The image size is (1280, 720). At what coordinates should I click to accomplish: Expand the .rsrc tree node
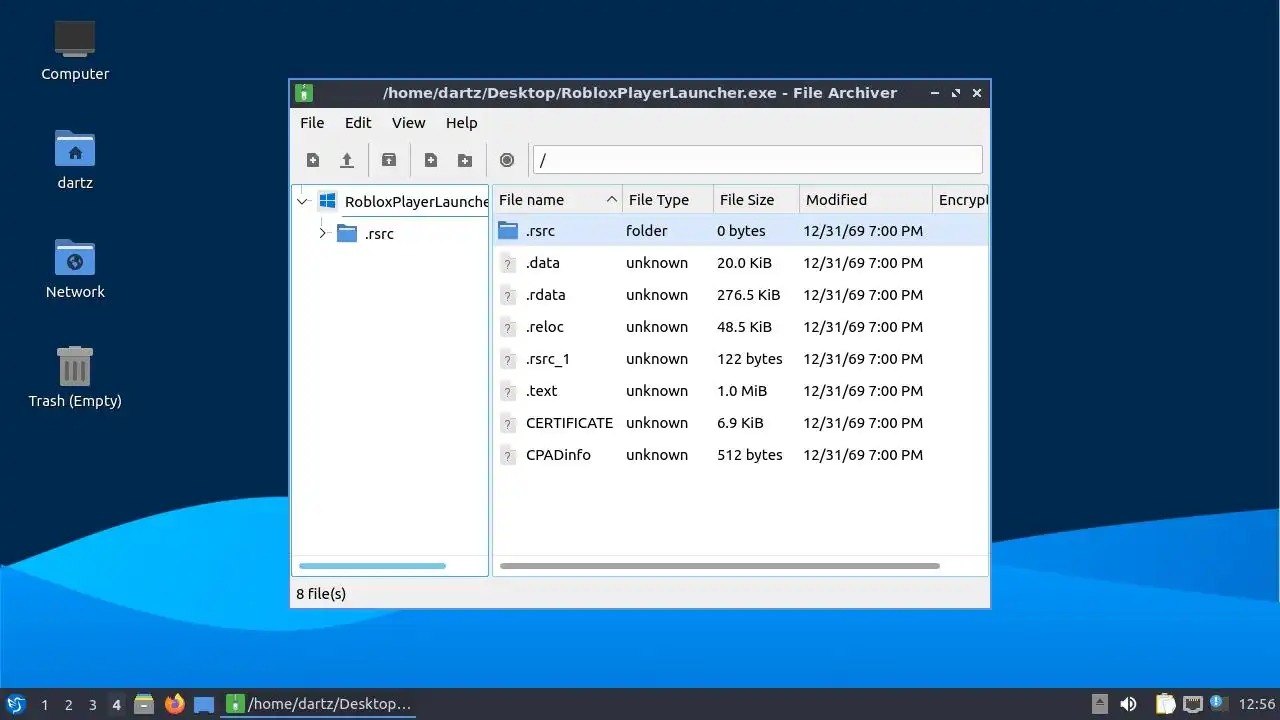(x=323, y=233)
